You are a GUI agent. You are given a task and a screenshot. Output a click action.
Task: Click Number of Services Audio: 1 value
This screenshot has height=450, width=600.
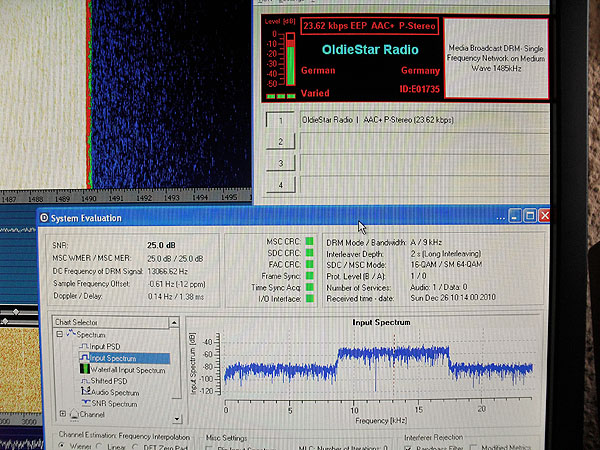coord(439,287)
